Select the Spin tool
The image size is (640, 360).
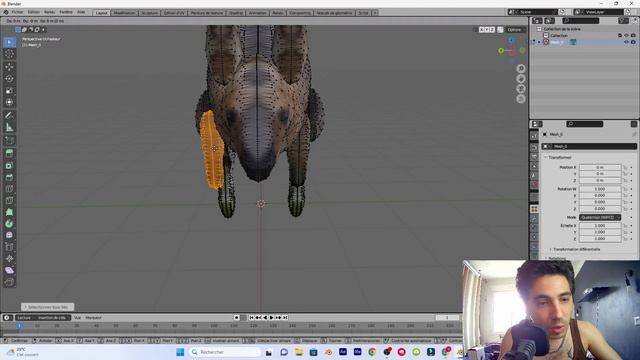coord(9,224)
